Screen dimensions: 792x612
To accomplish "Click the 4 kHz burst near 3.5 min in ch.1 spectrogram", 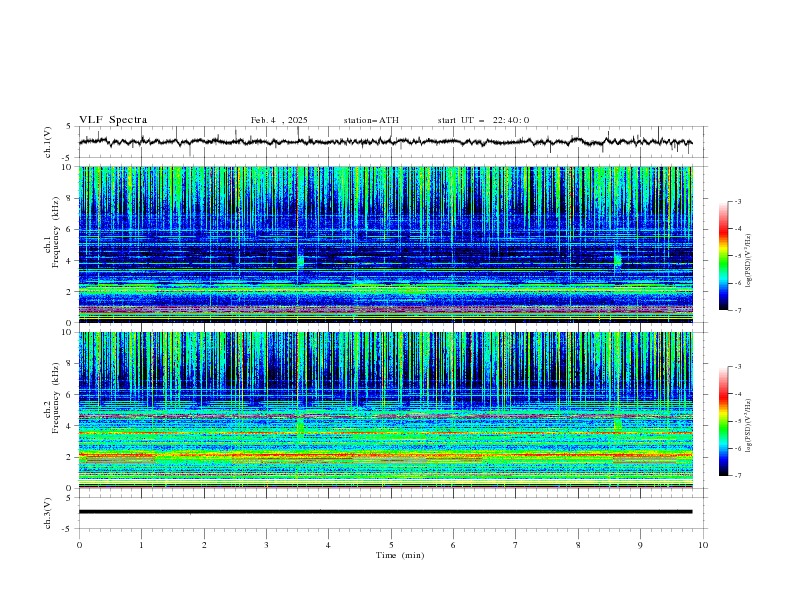I will [x=301, y=261].
